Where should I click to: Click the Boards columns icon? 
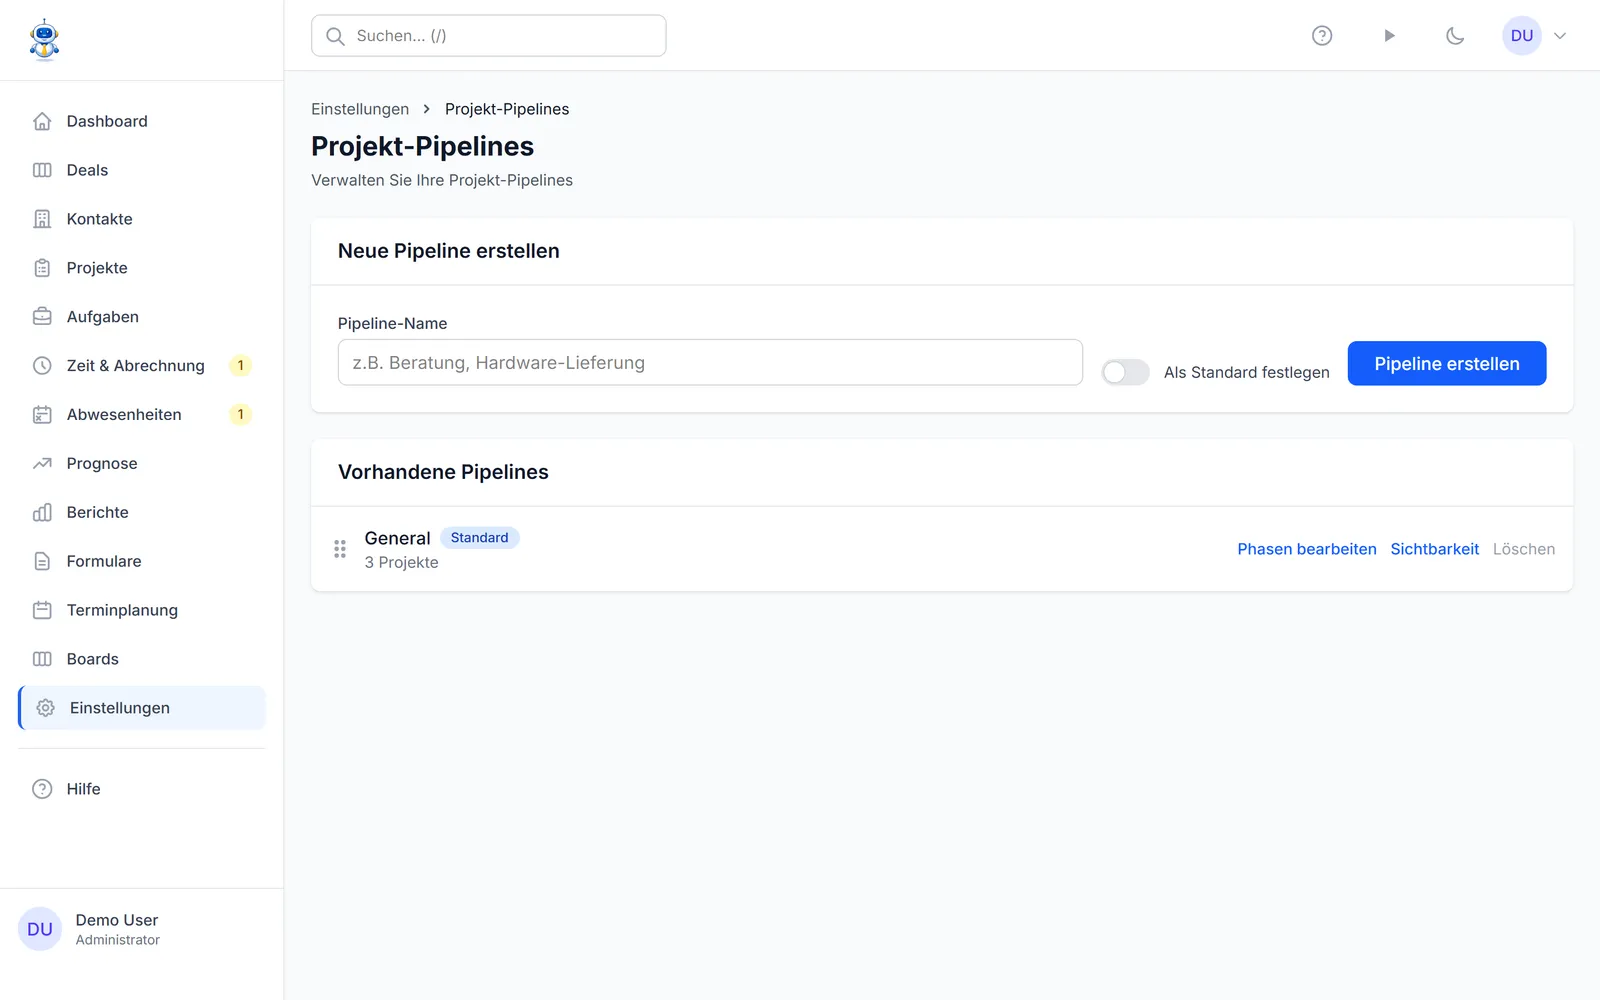pos(42,659)
